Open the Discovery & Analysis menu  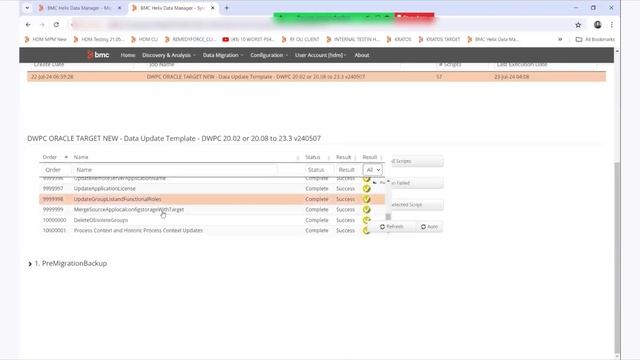[169, 55]
